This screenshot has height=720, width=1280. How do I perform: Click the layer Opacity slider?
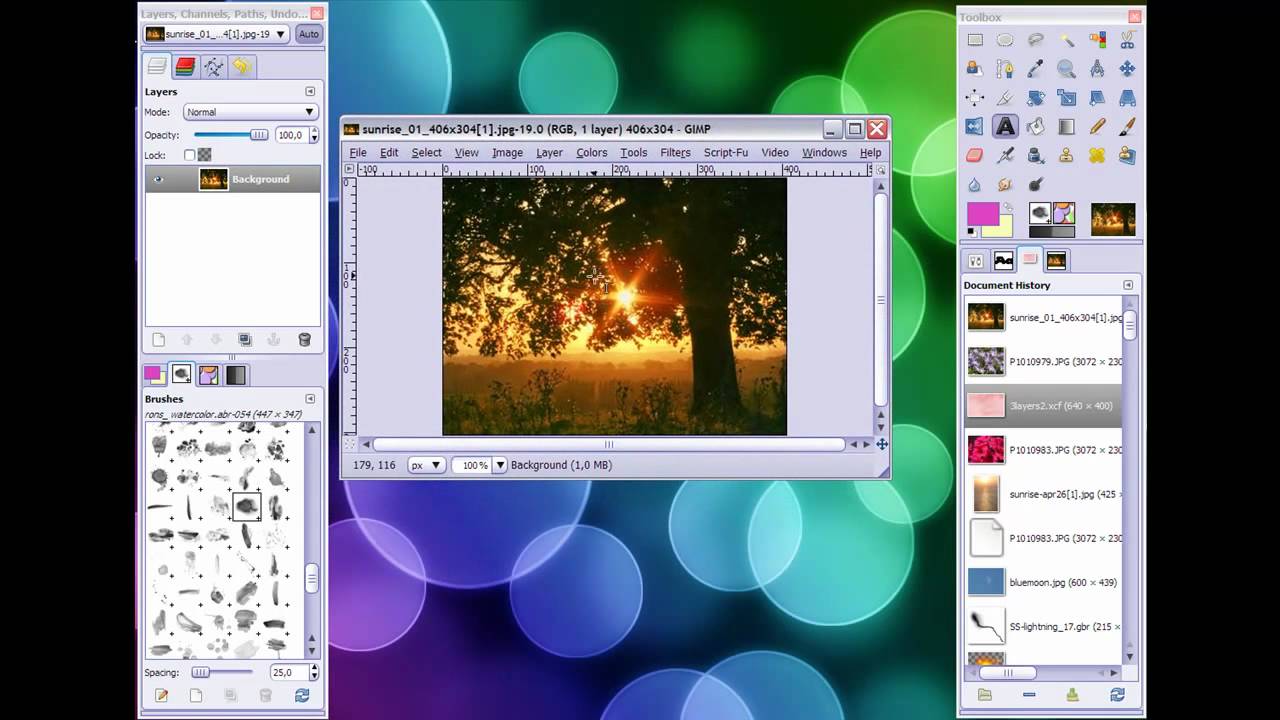231,135
